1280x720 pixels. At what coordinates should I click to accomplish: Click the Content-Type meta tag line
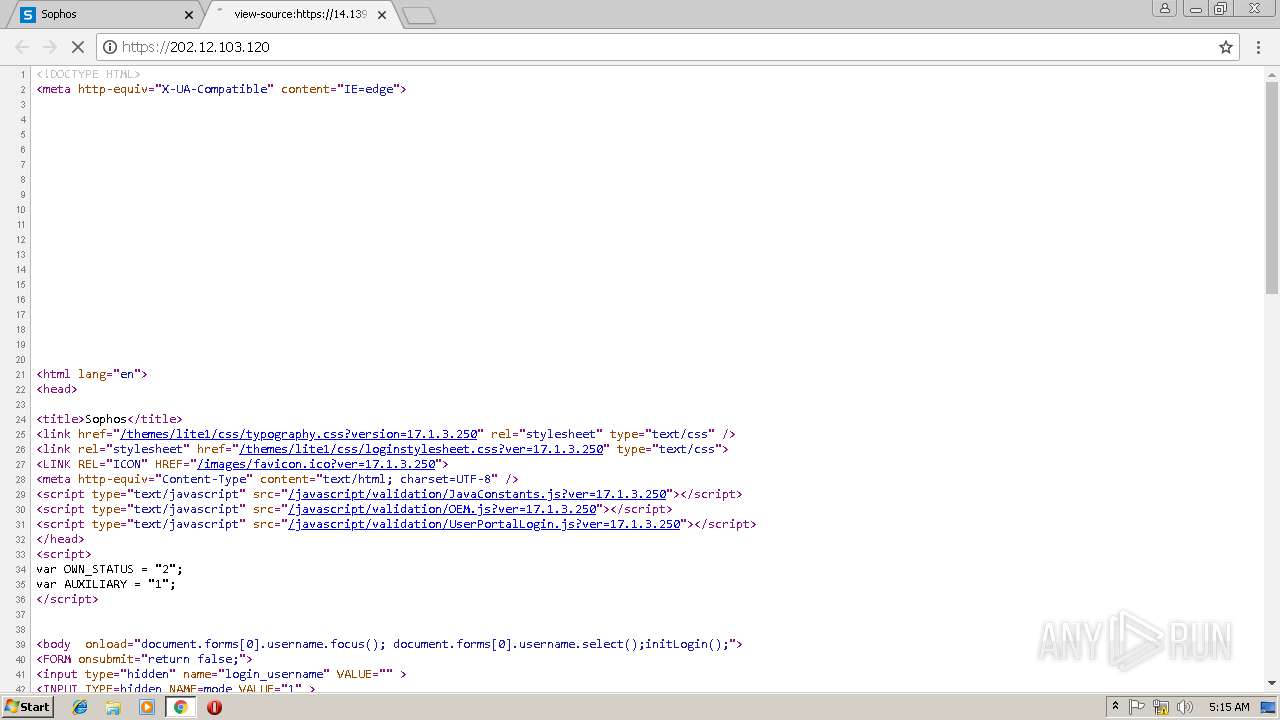tap(277, 479)
